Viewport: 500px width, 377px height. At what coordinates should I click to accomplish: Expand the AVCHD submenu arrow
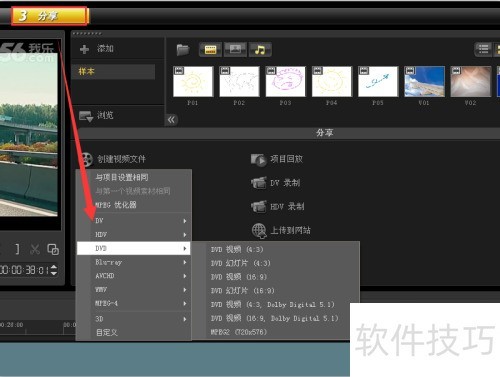pos(185,276)
